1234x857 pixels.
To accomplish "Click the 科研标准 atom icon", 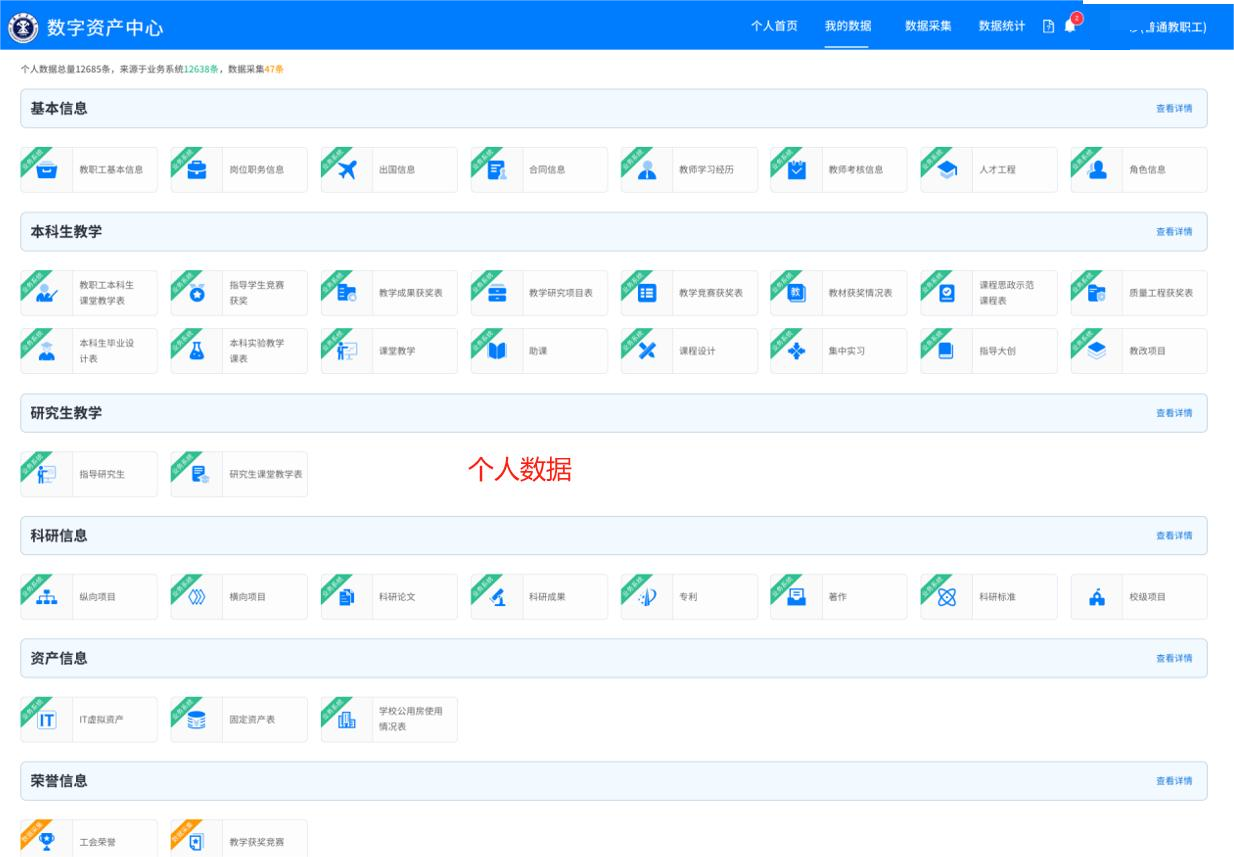I will (x=947, y=597).
